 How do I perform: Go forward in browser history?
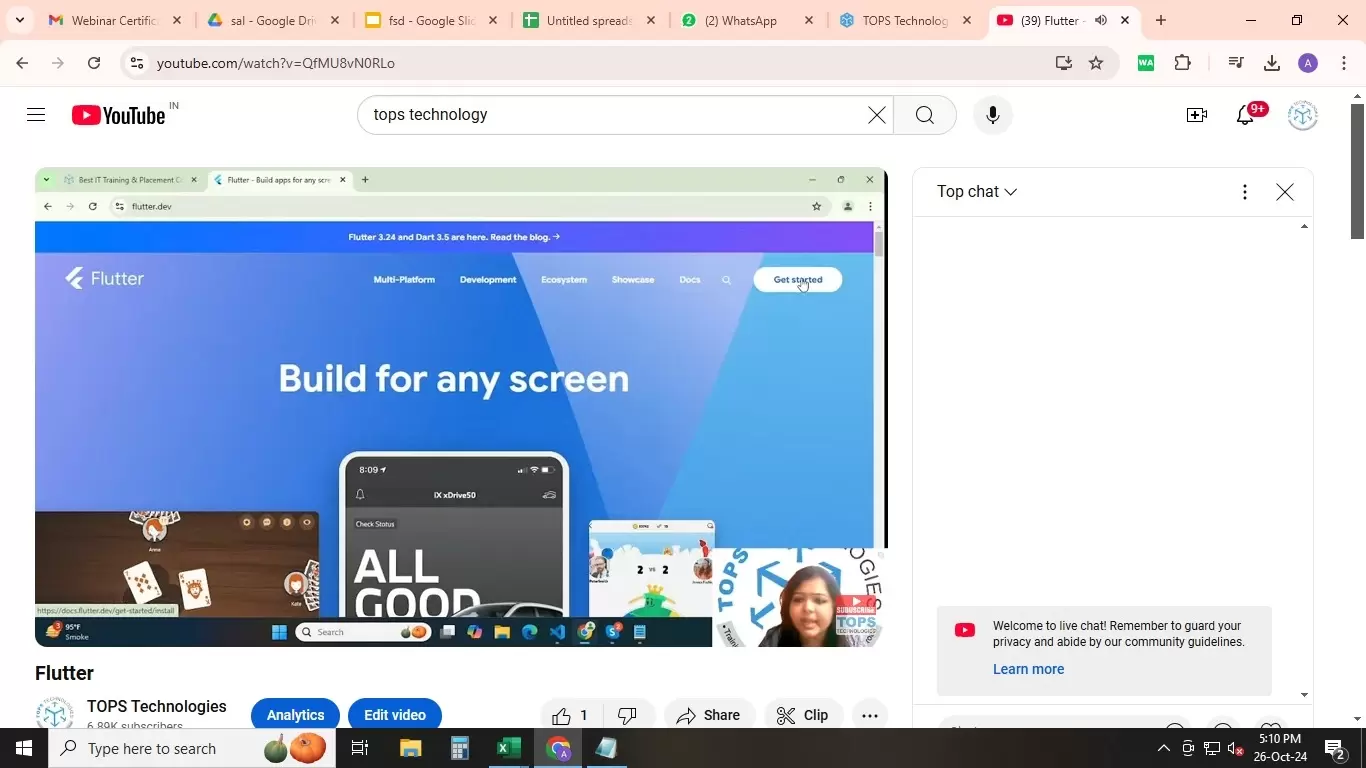[58, 63]
